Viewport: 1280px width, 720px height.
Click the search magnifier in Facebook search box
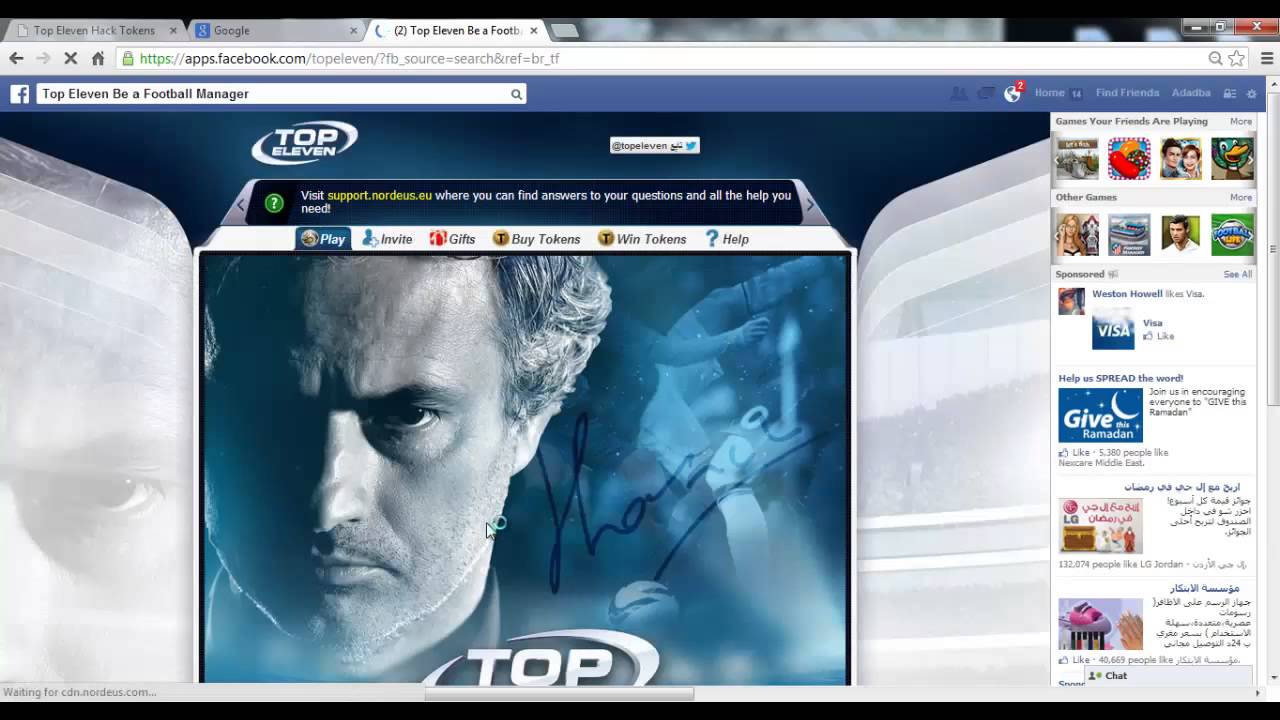pos(516,94)
